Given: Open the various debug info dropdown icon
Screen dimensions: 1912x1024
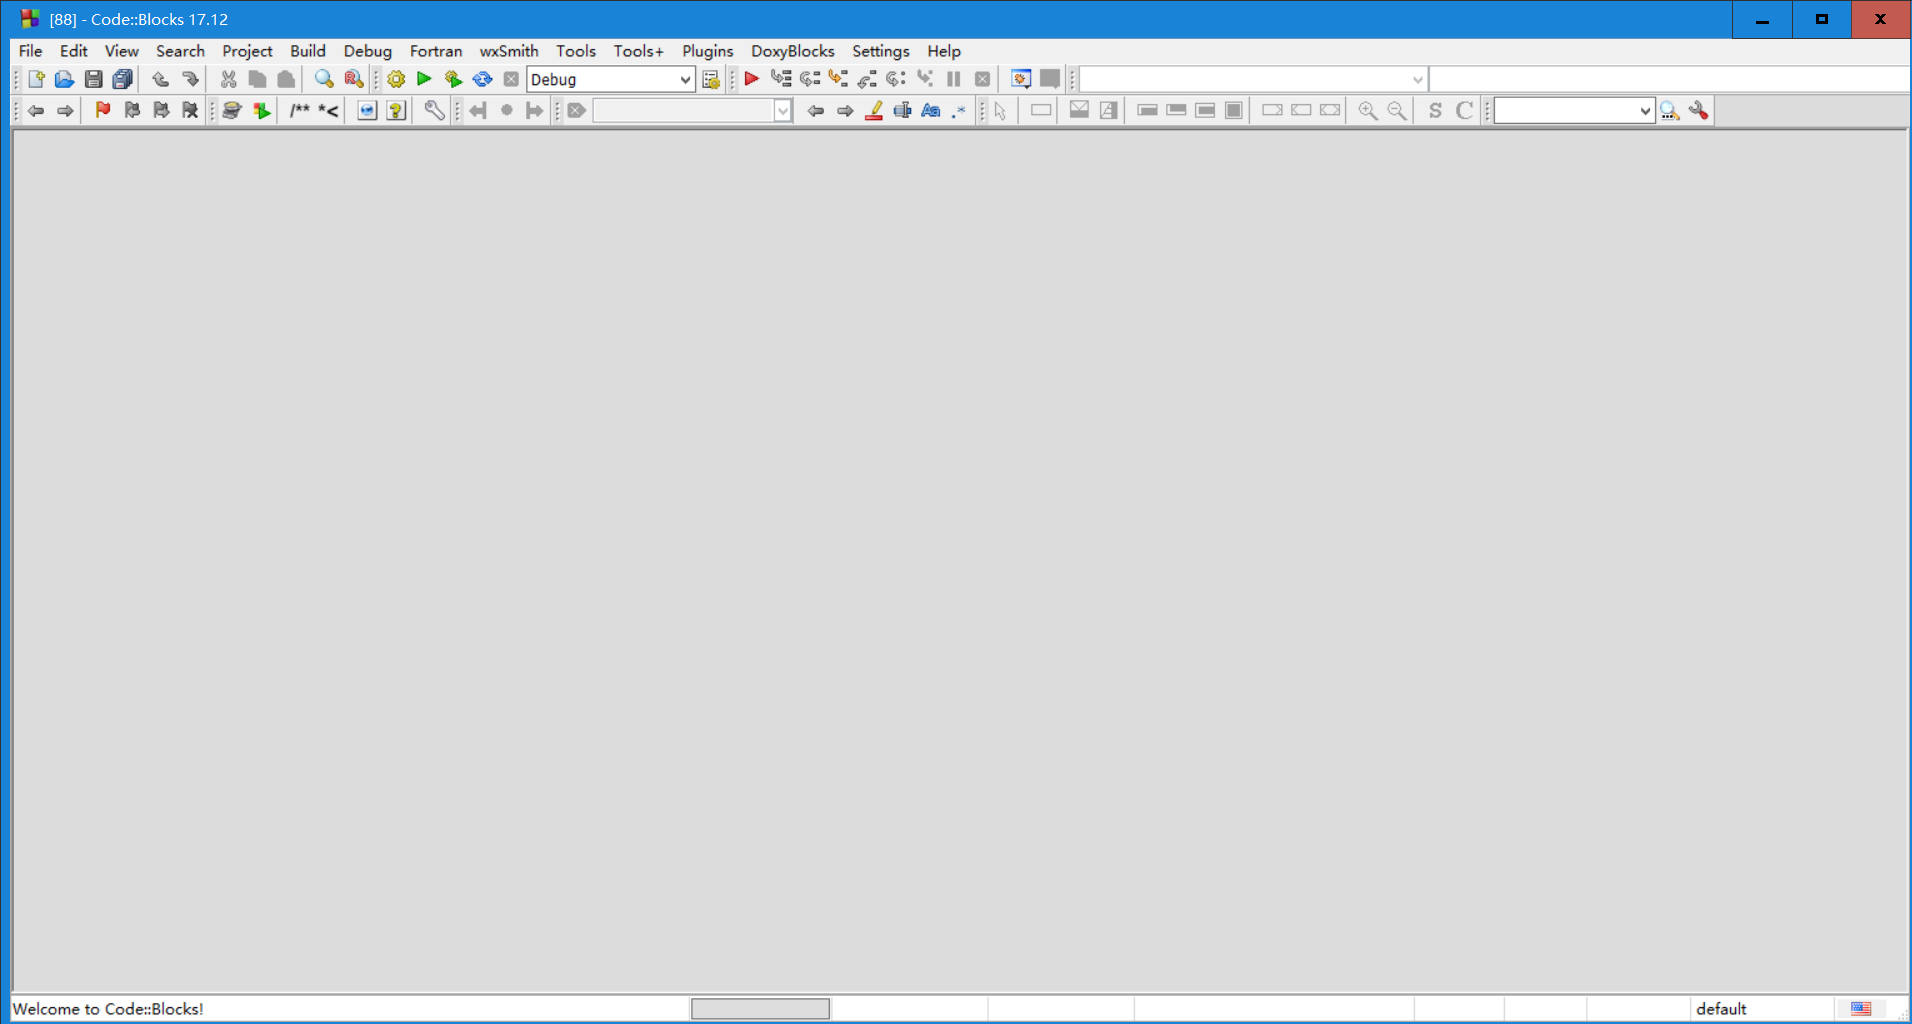Looking at the screenshot, I should tap(1050, 79).
